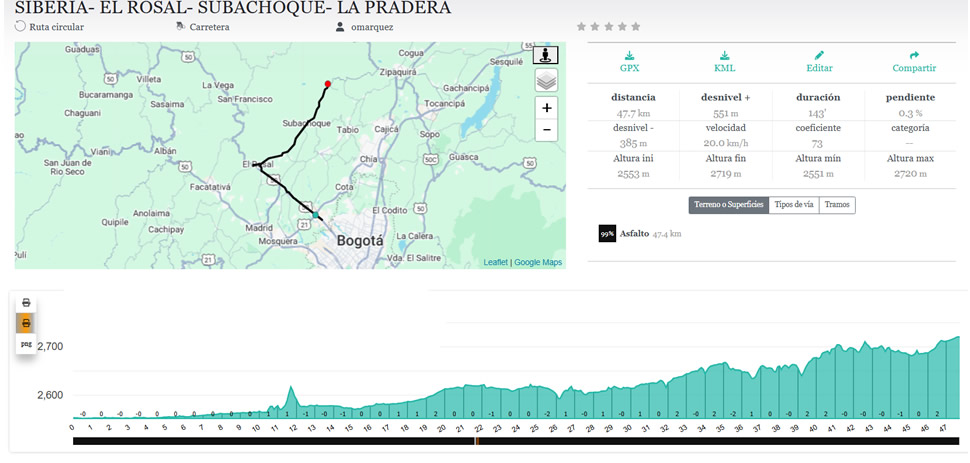Select the Terreno o Superficies tab
This screenshot has height=463, width=970.
(x=729, y=205)
